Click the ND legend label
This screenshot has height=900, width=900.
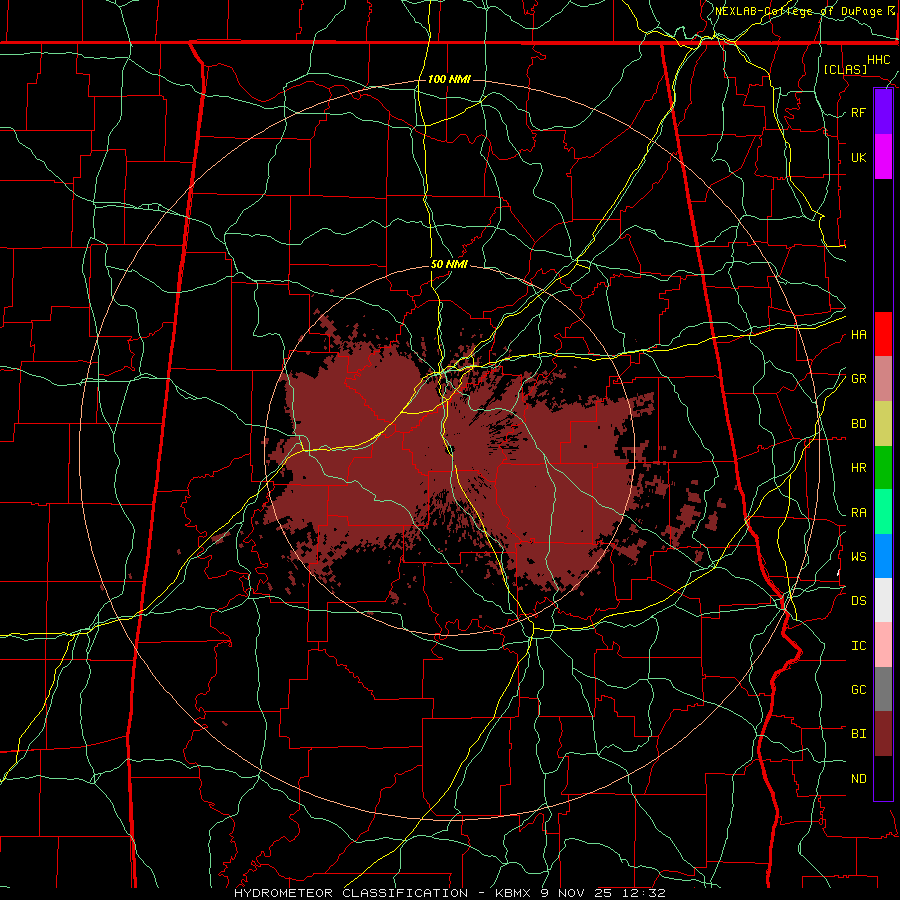[x=858, y=778]
